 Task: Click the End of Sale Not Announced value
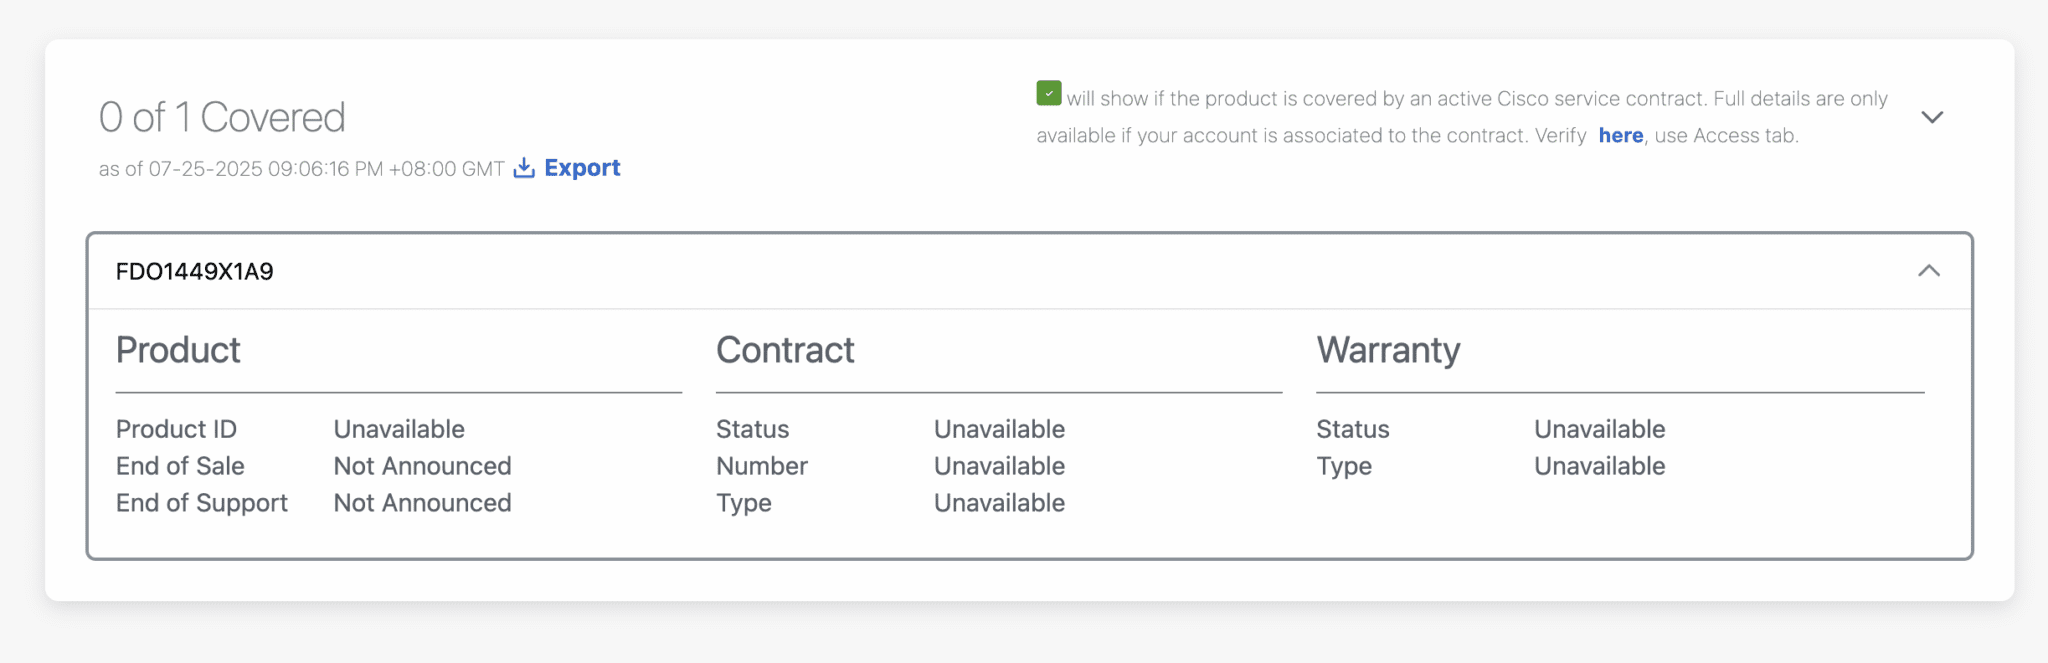coord(422,466)
